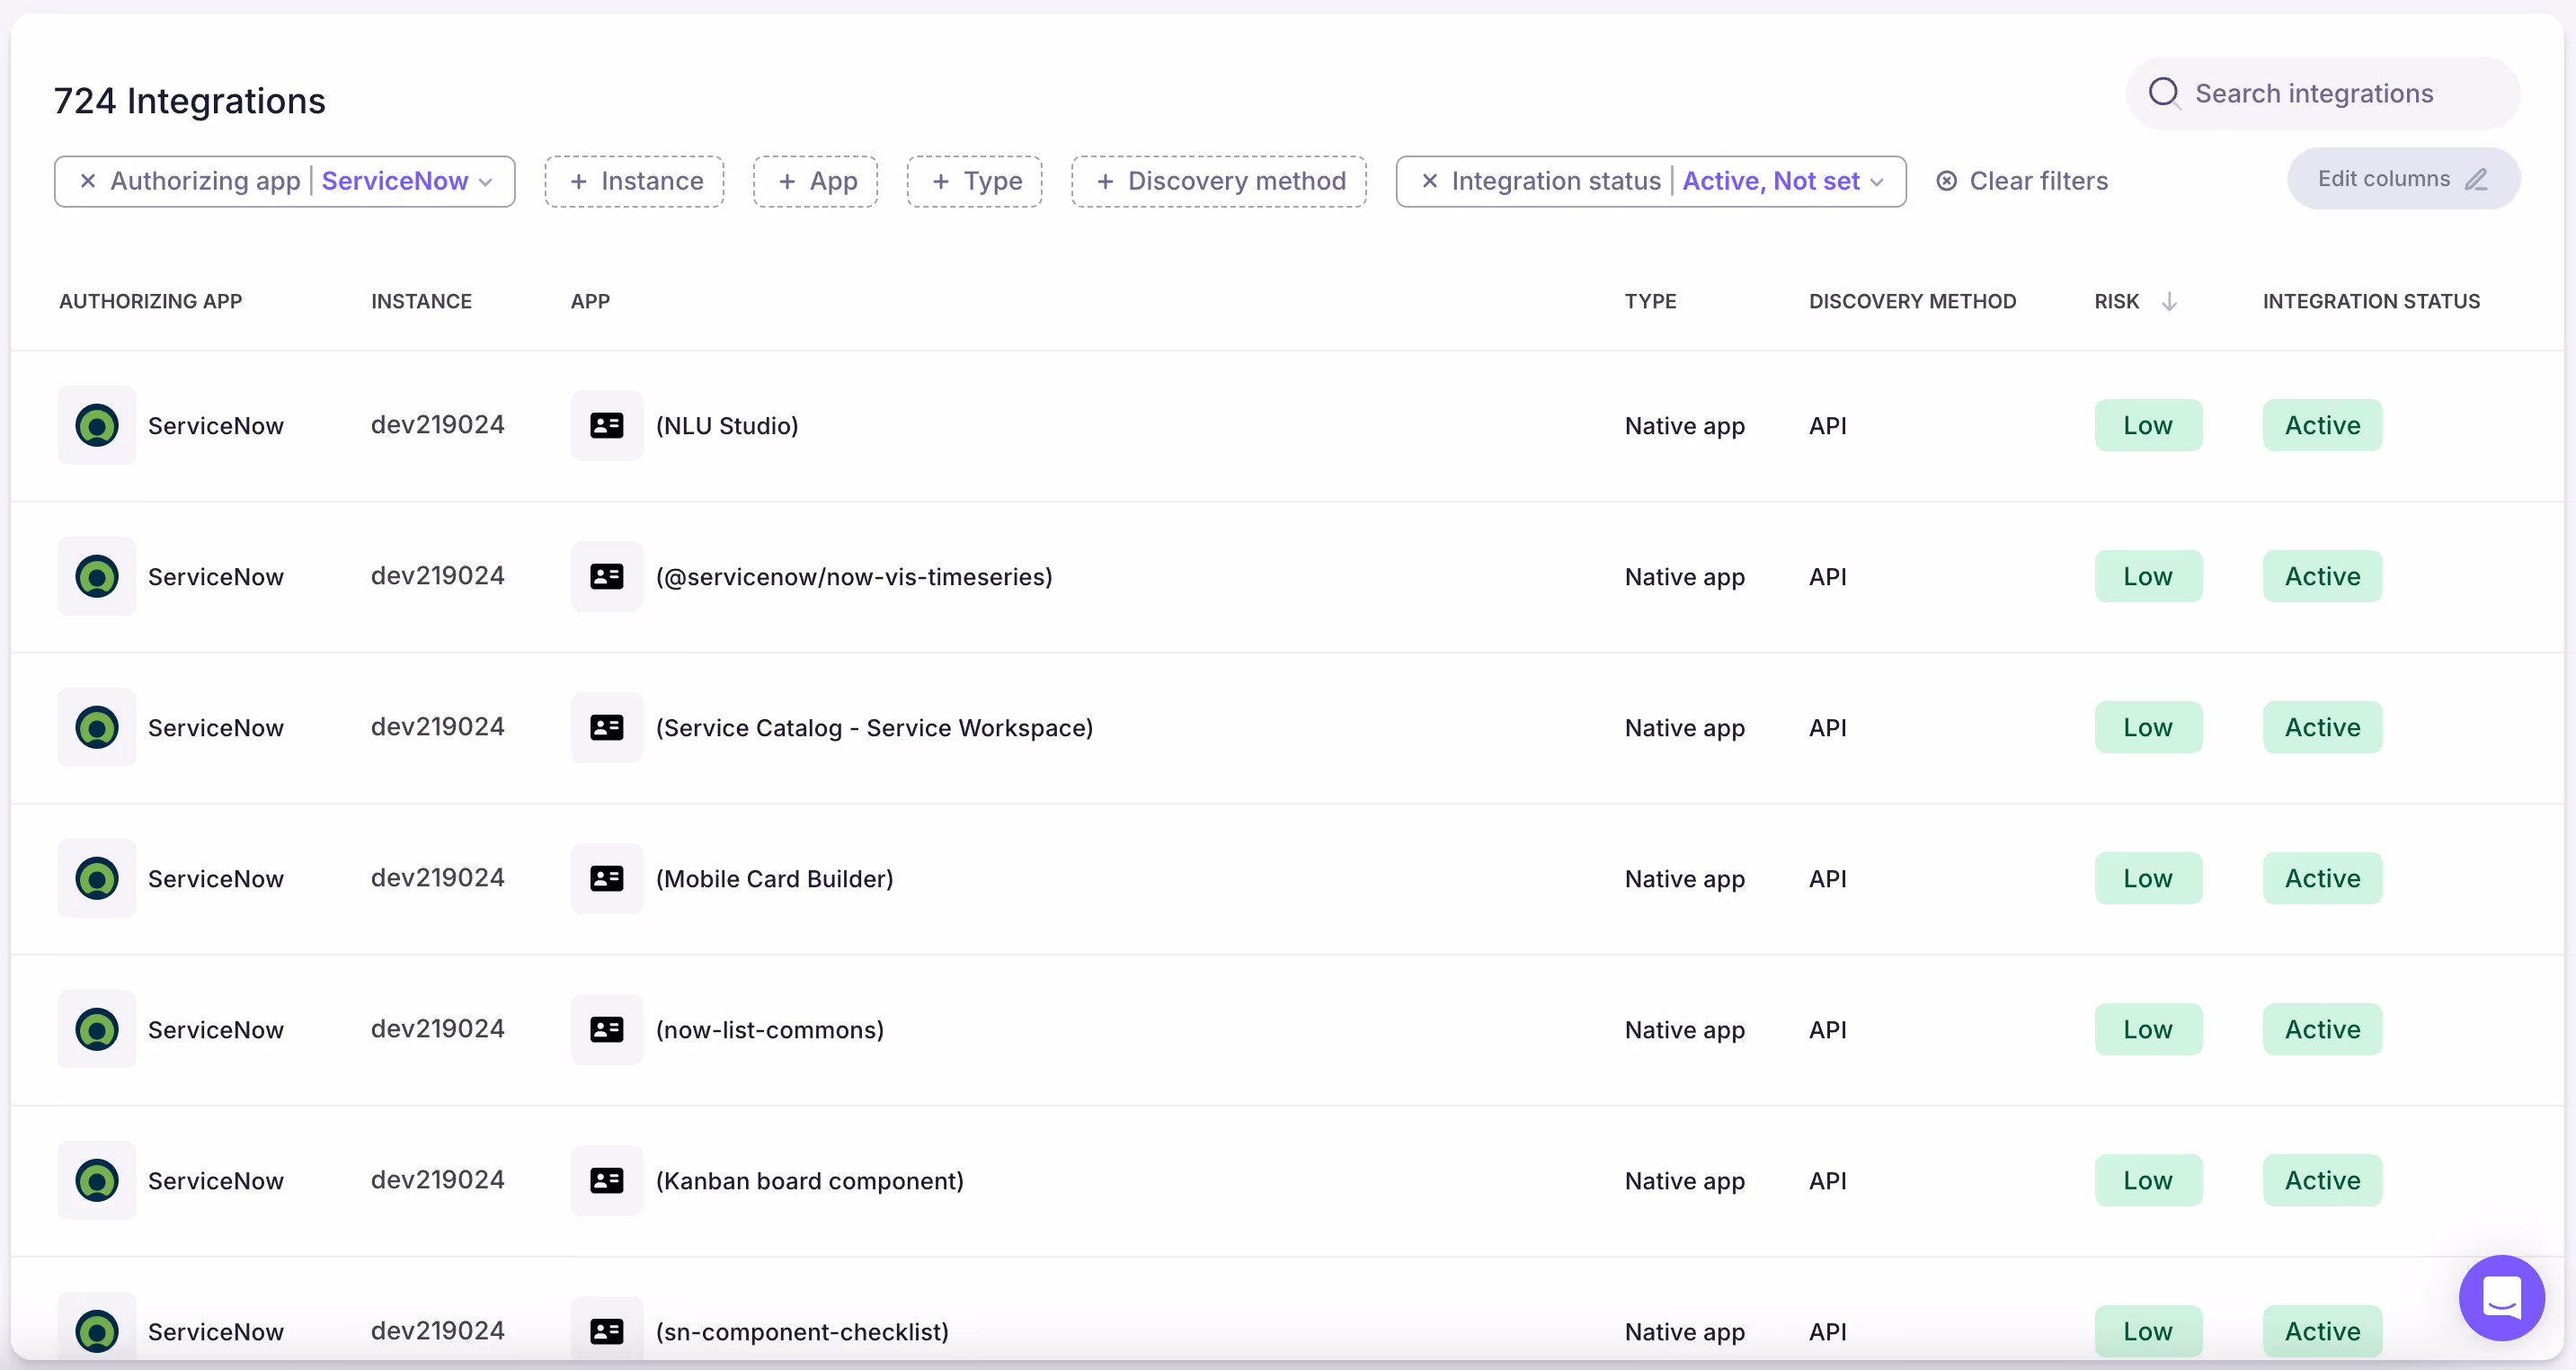Select the Instance filter chip

tap(634, 181)
